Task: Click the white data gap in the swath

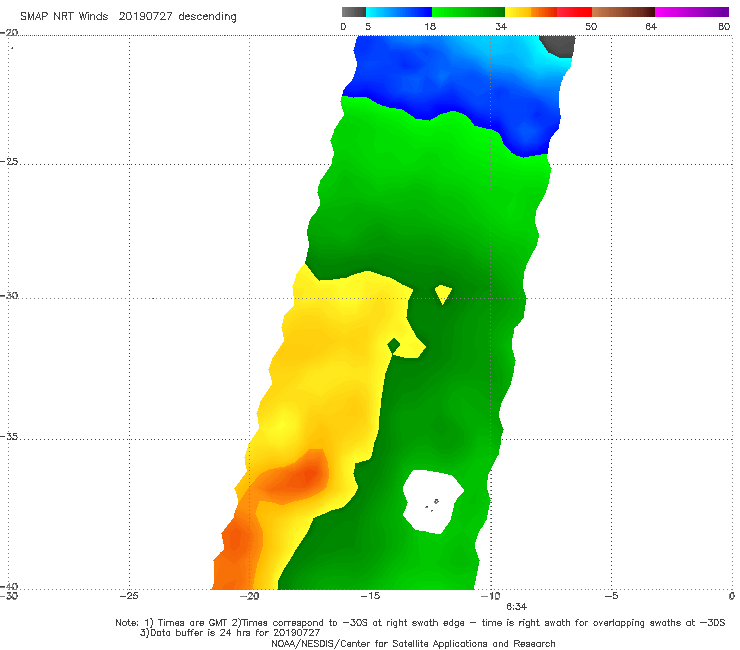Action: click(432, 501)
